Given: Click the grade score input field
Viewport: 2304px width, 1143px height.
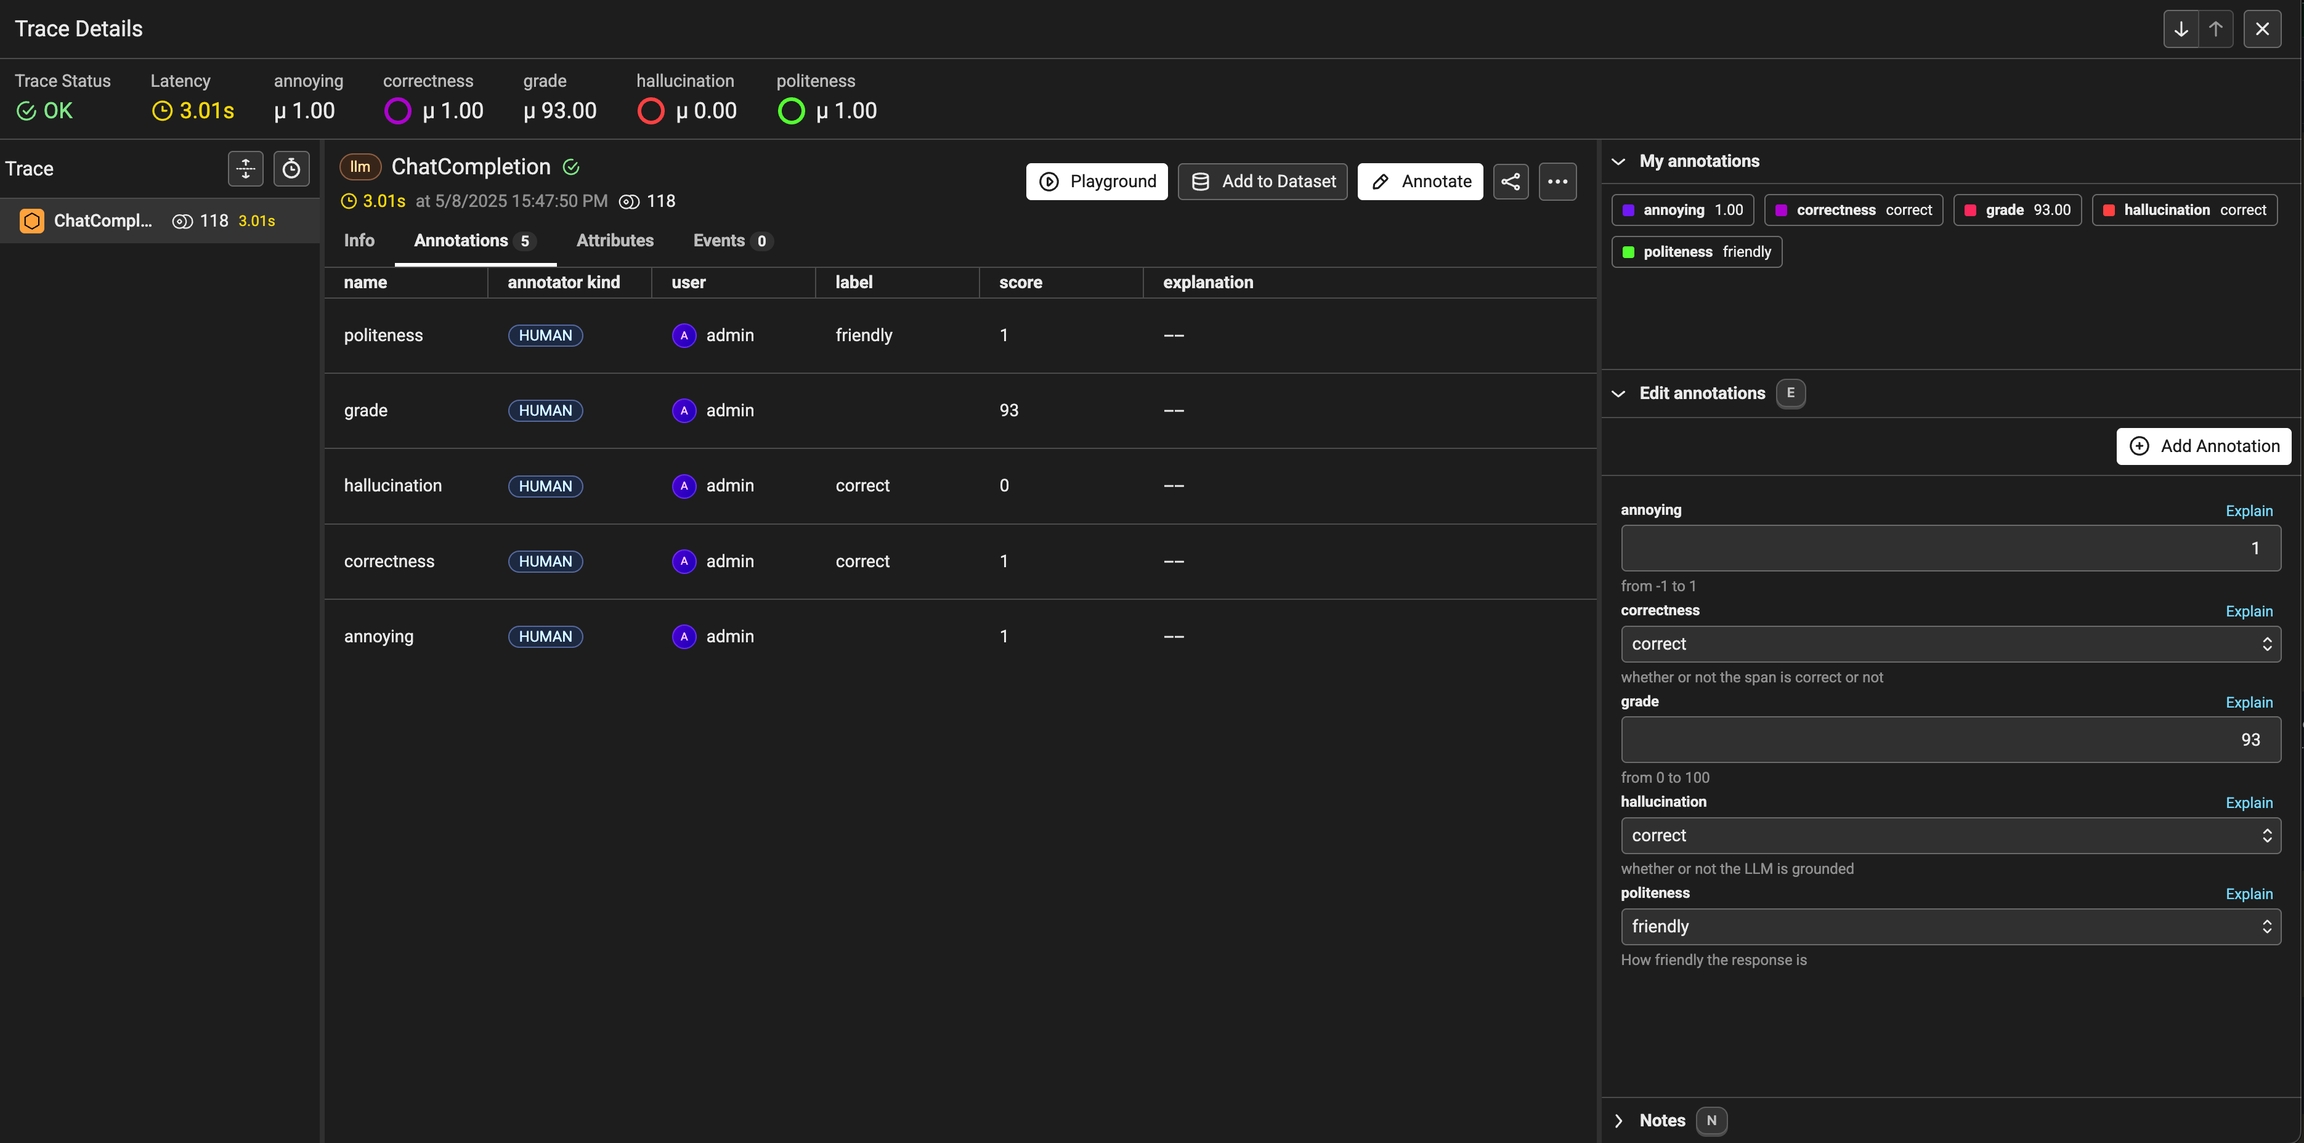Looking at the screenshot, I should click(1949, 739).
